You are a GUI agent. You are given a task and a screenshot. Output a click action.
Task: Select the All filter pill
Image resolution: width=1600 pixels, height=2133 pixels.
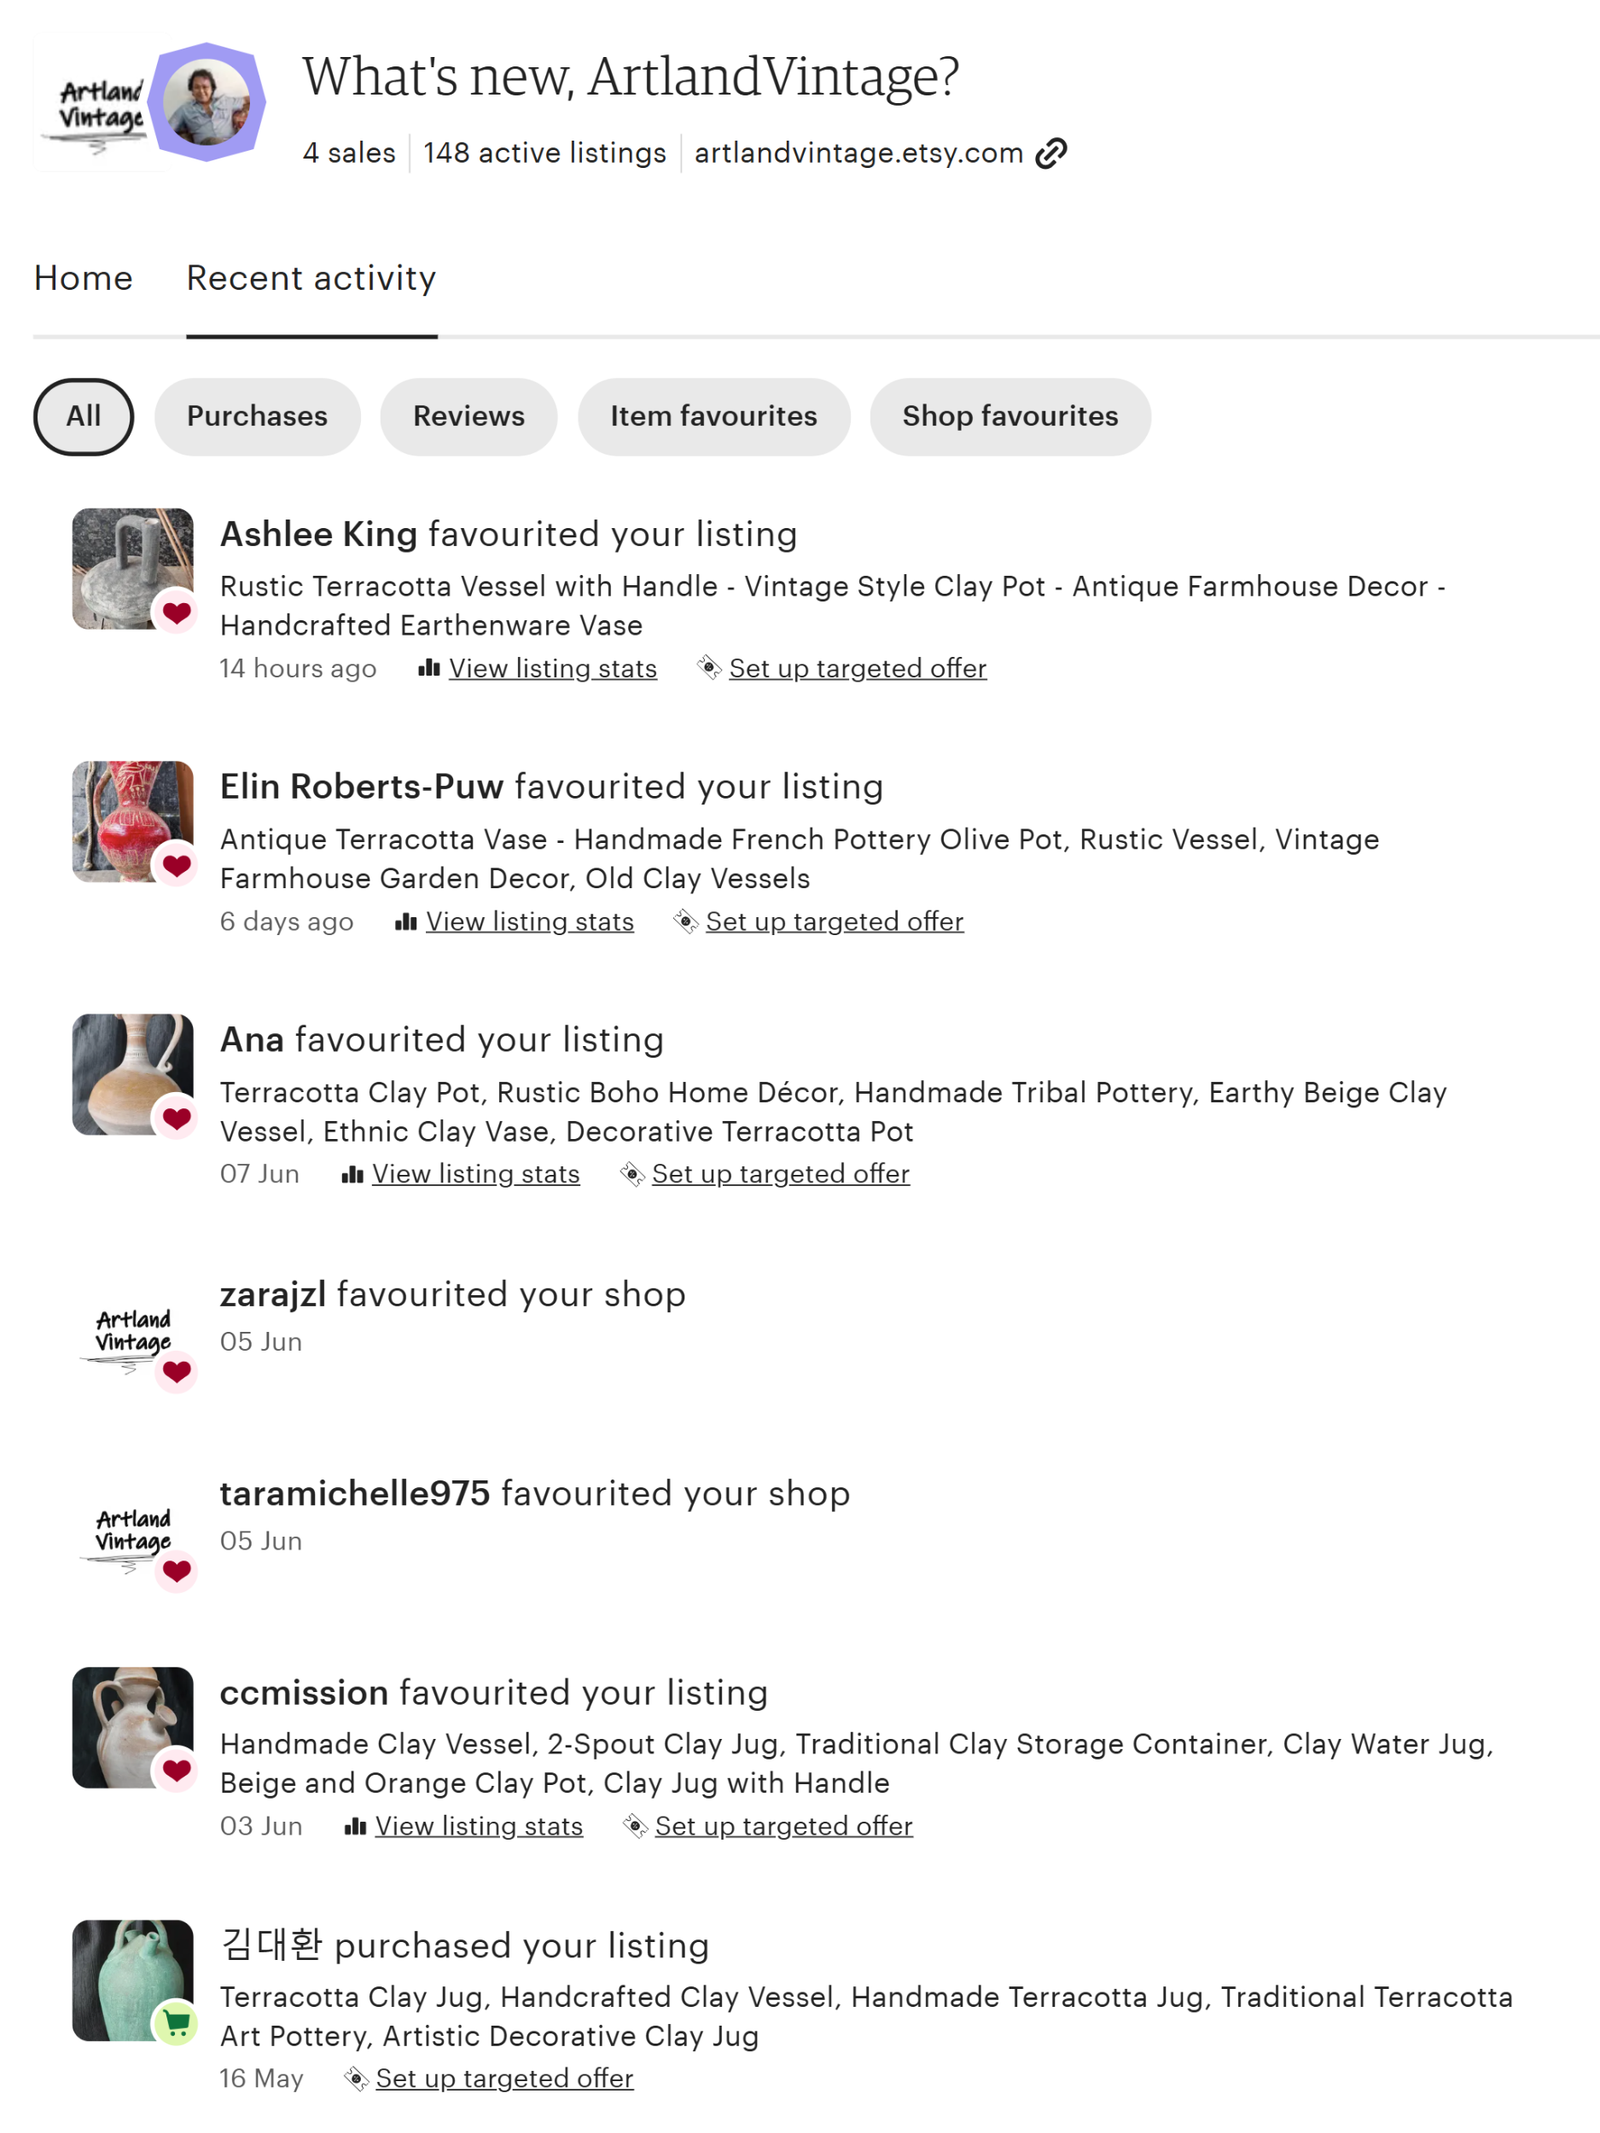[x=84, y=416]
